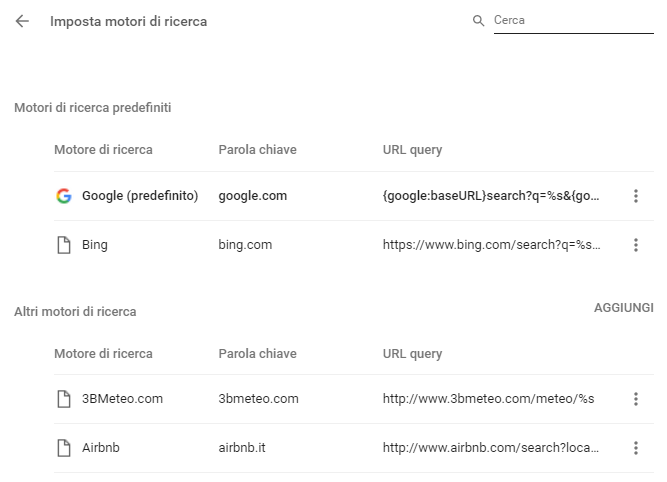Click the Imposta motori di ricerca title
This screenshot has height=482, width=667.
point(128,21)
